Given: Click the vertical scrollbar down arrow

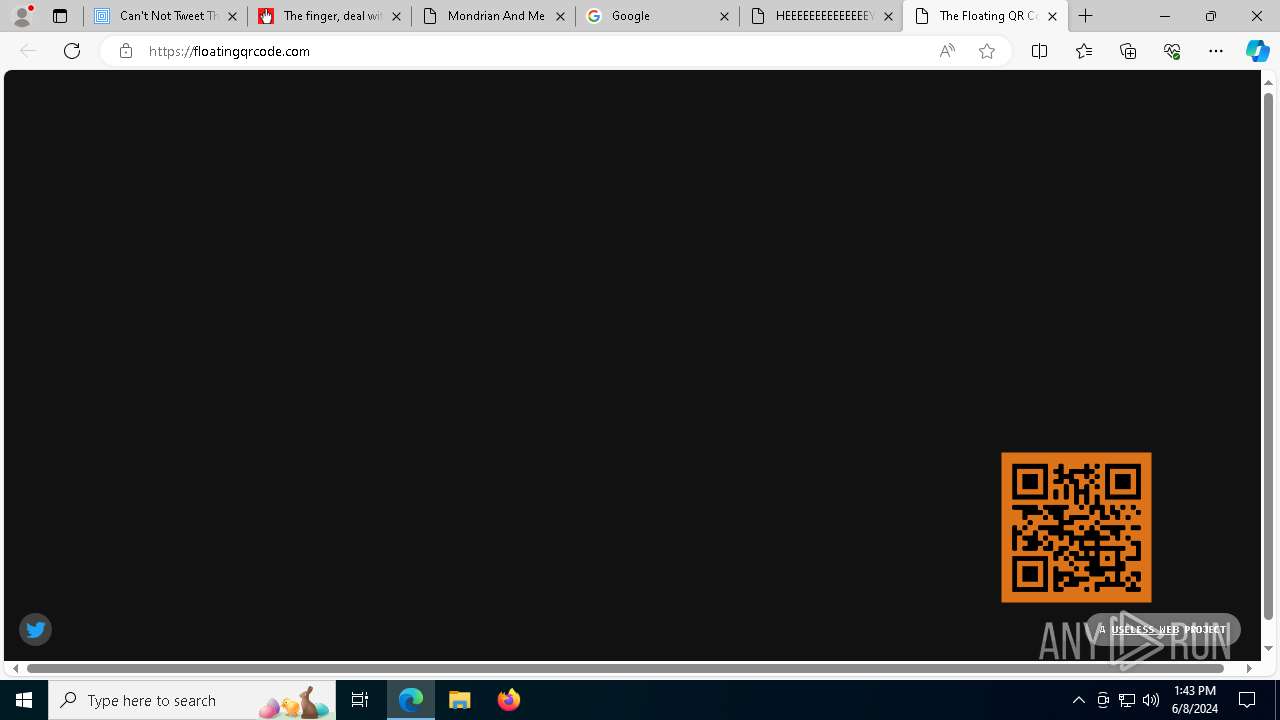Looking at the screenshot, I should pos(1268,648).
